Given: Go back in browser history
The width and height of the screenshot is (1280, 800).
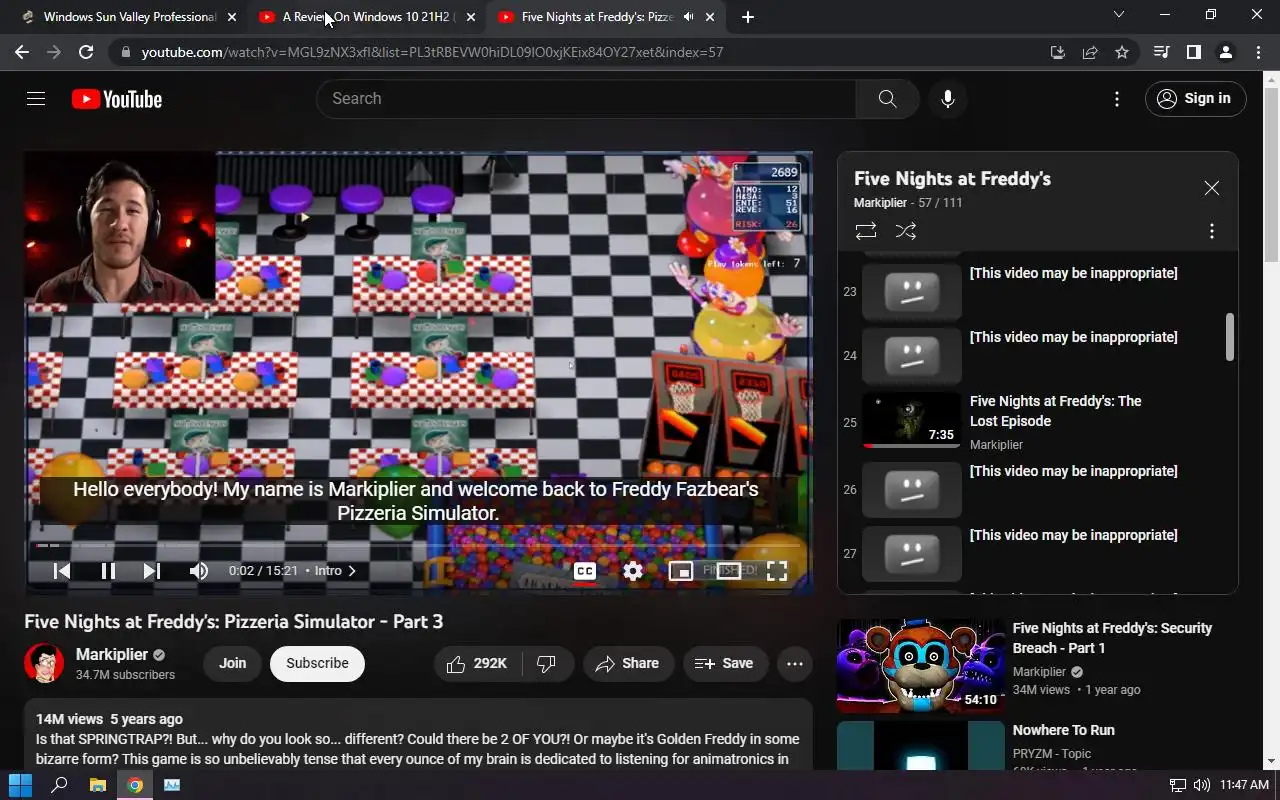Looking at the screenshot, I should pyautogui.click(x=22, y=52).
